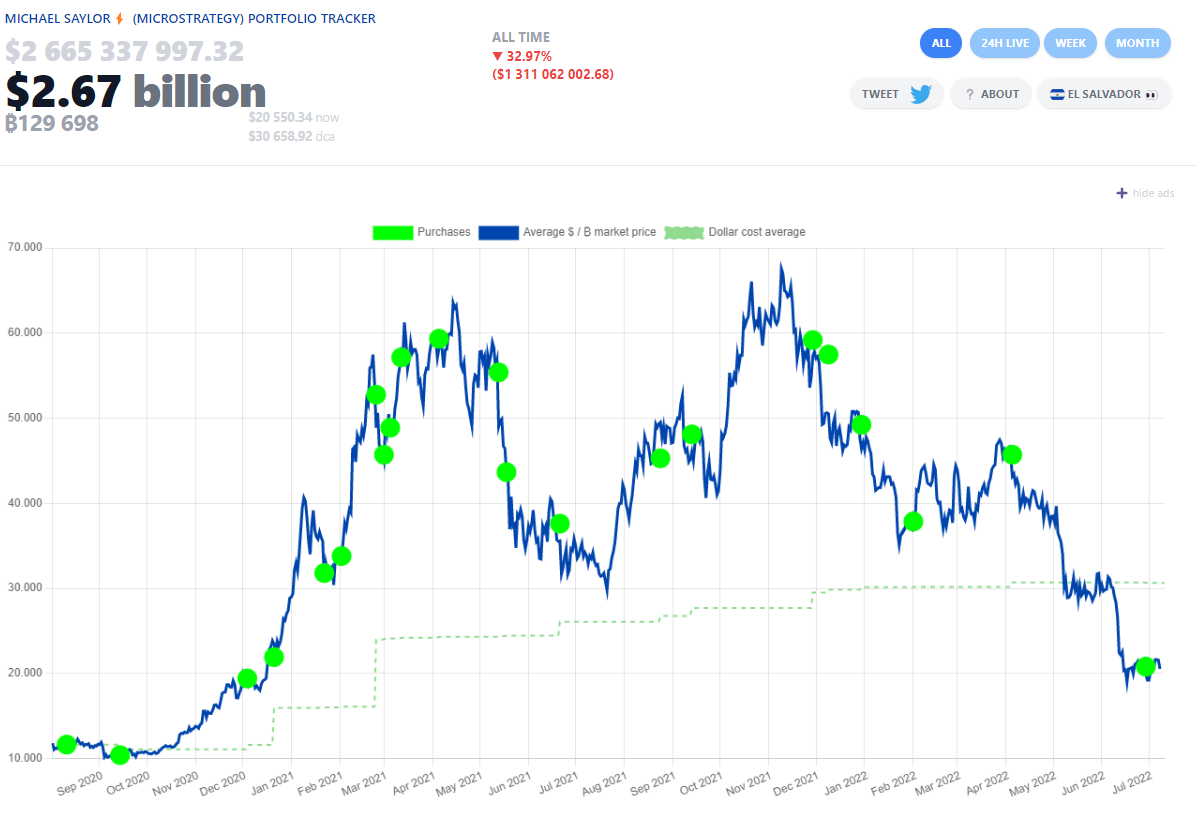Click the Twitter bird icon

pos(921,94)
